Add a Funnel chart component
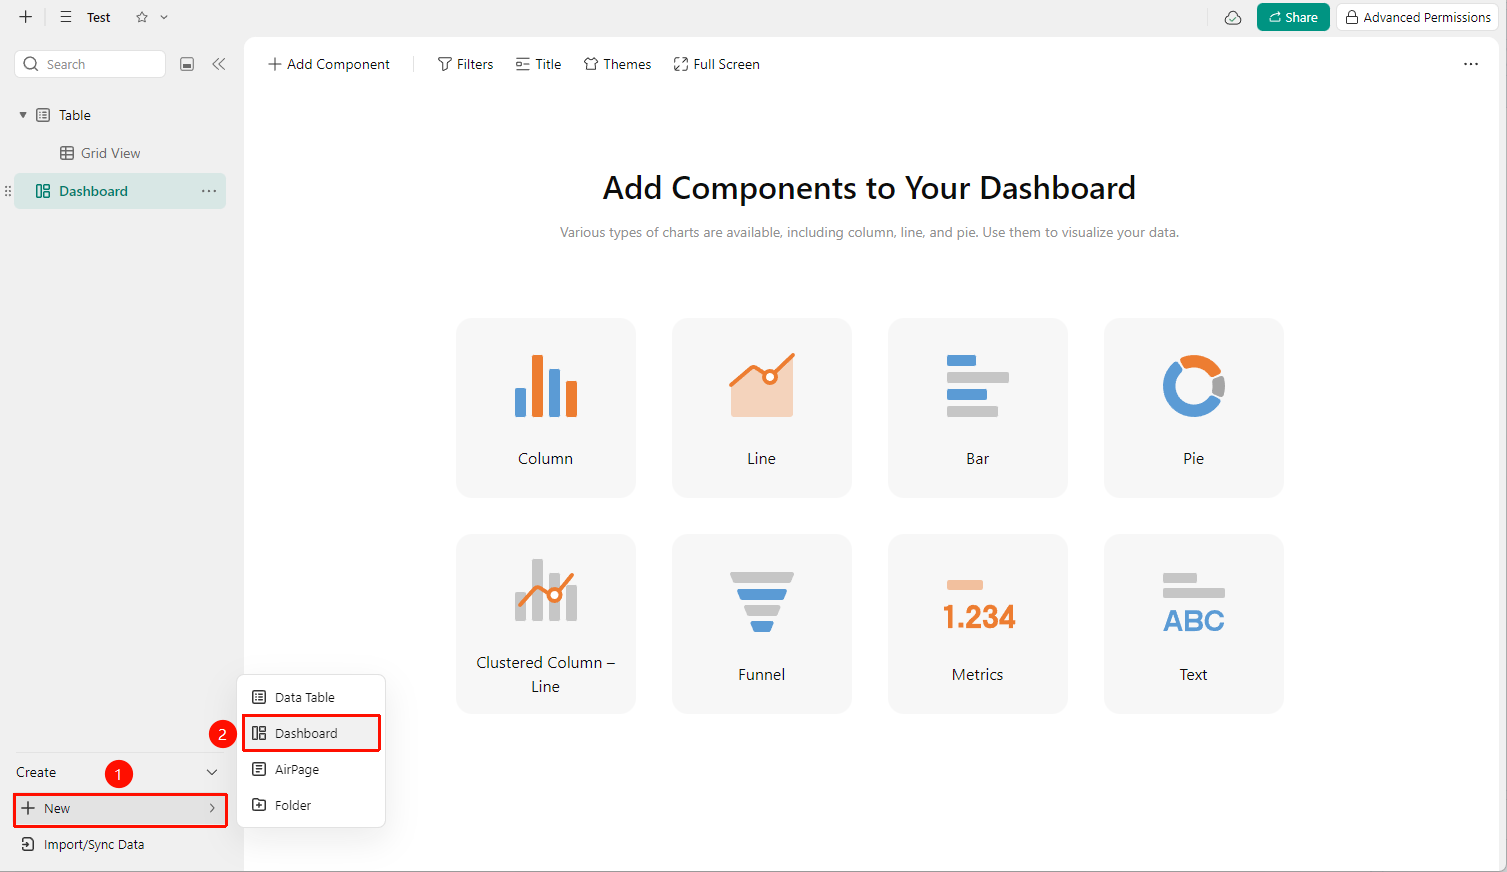This screenshot has width=1507, height=872. [x=762, y=624]
